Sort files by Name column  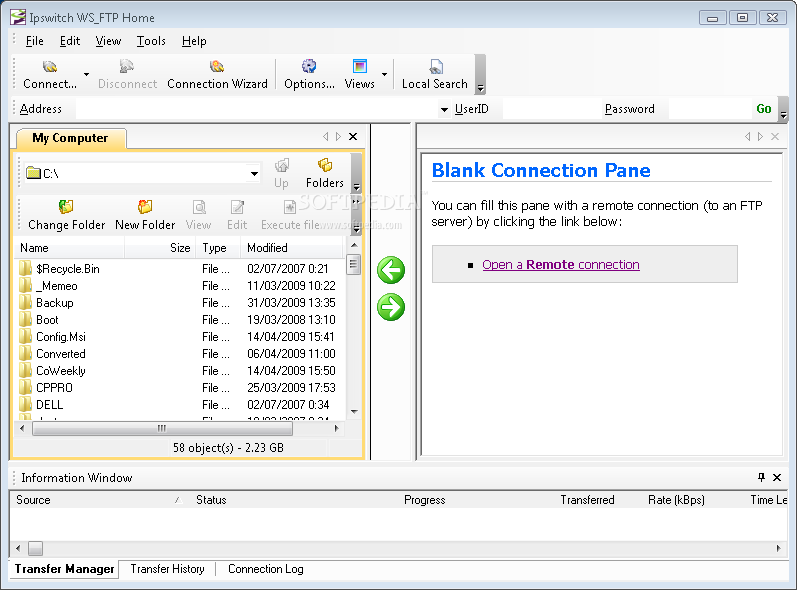[71, 248]
